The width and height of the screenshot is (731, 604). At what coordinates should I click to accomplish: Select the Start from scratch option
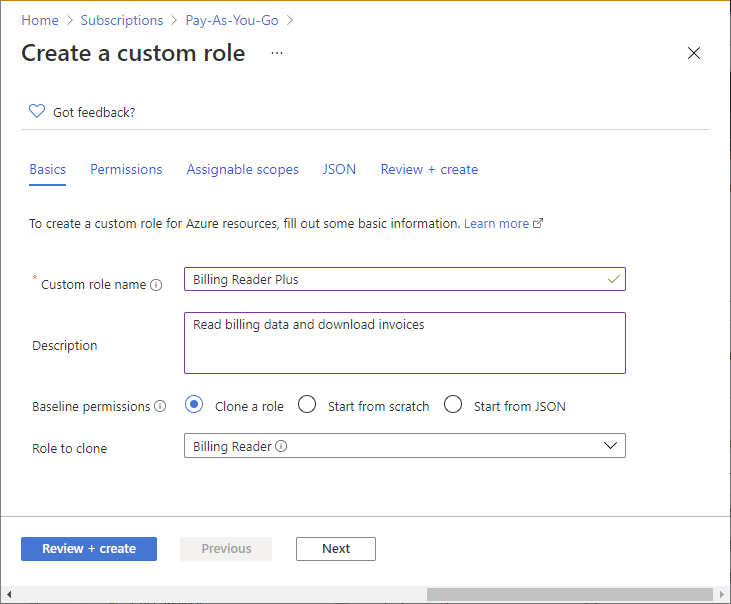[x=307, y=404]
